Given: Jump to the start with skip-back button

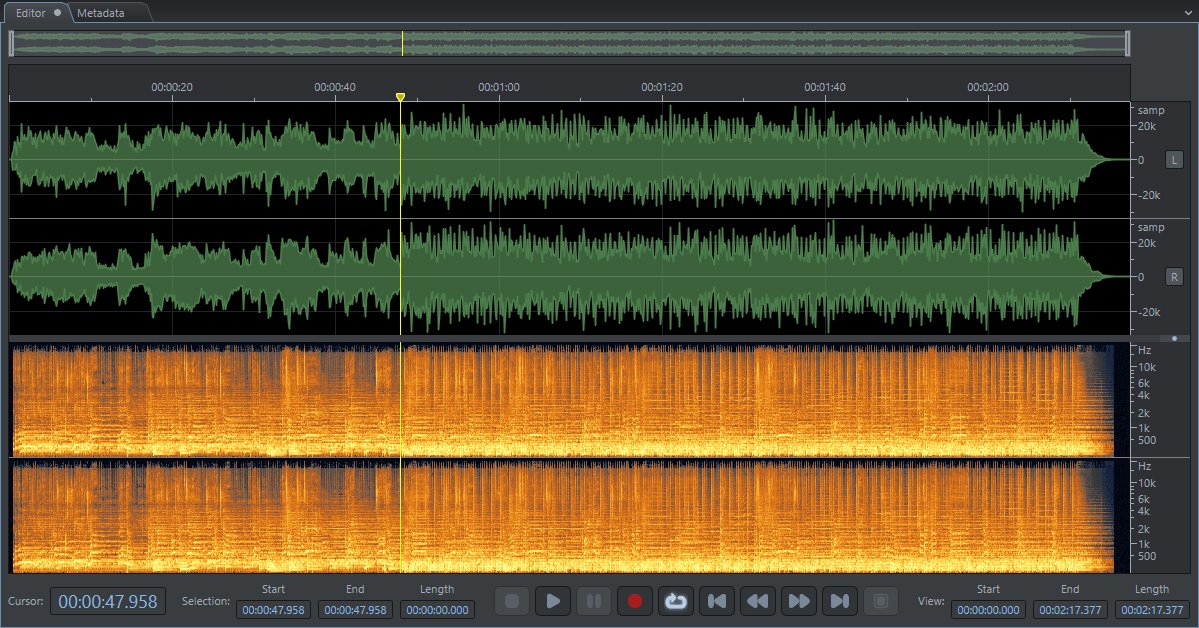Looking at the screenshot, I should [716, 601].
